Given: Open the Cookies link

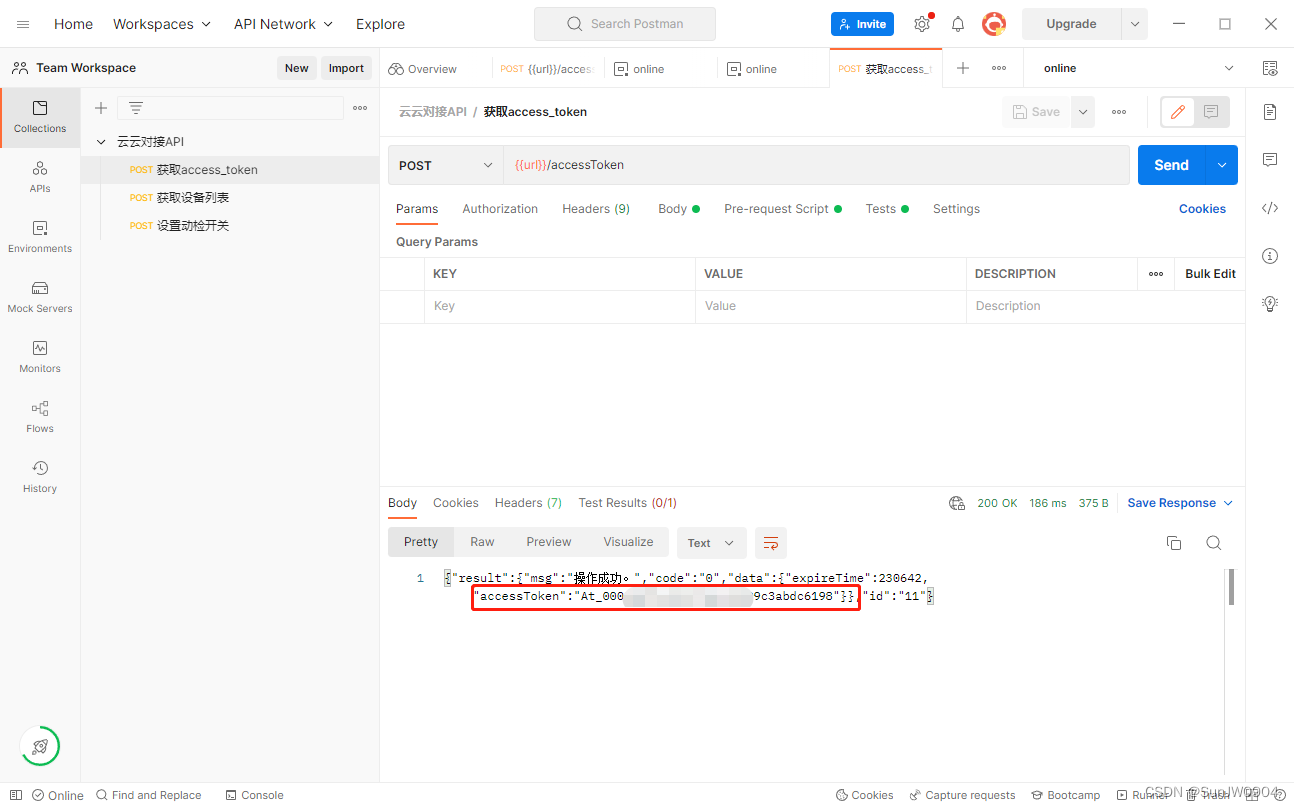Looking at the screenshot, I should click(x=1202, y=209).
